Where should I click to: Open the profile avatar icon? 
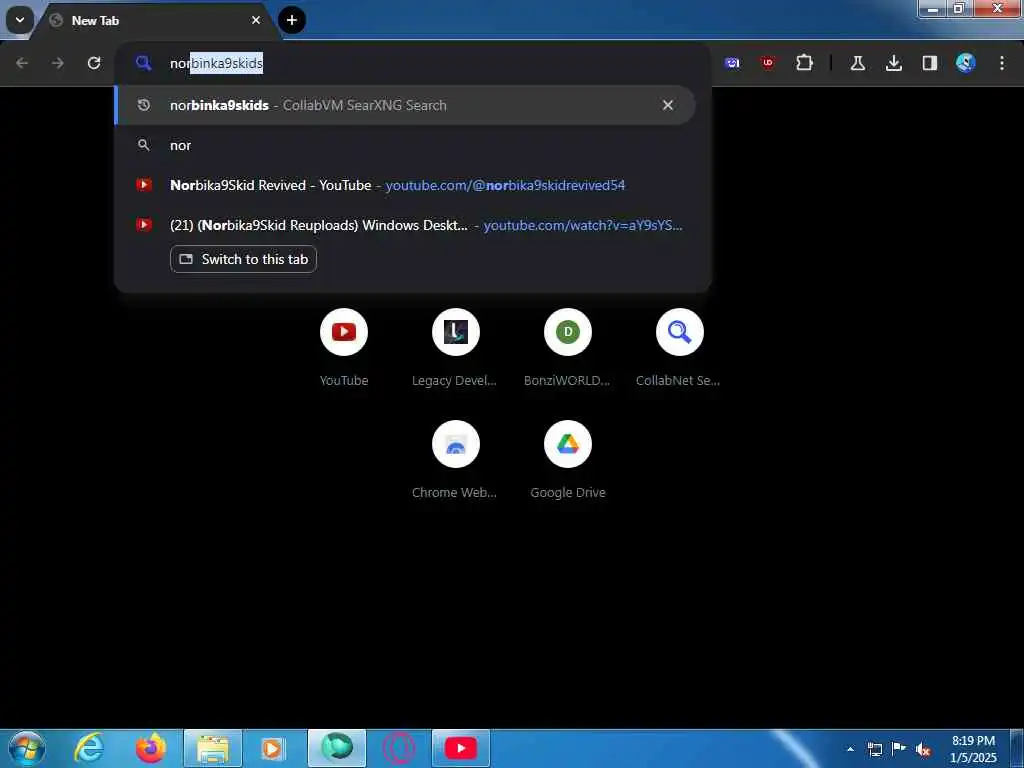coord(965,63)
